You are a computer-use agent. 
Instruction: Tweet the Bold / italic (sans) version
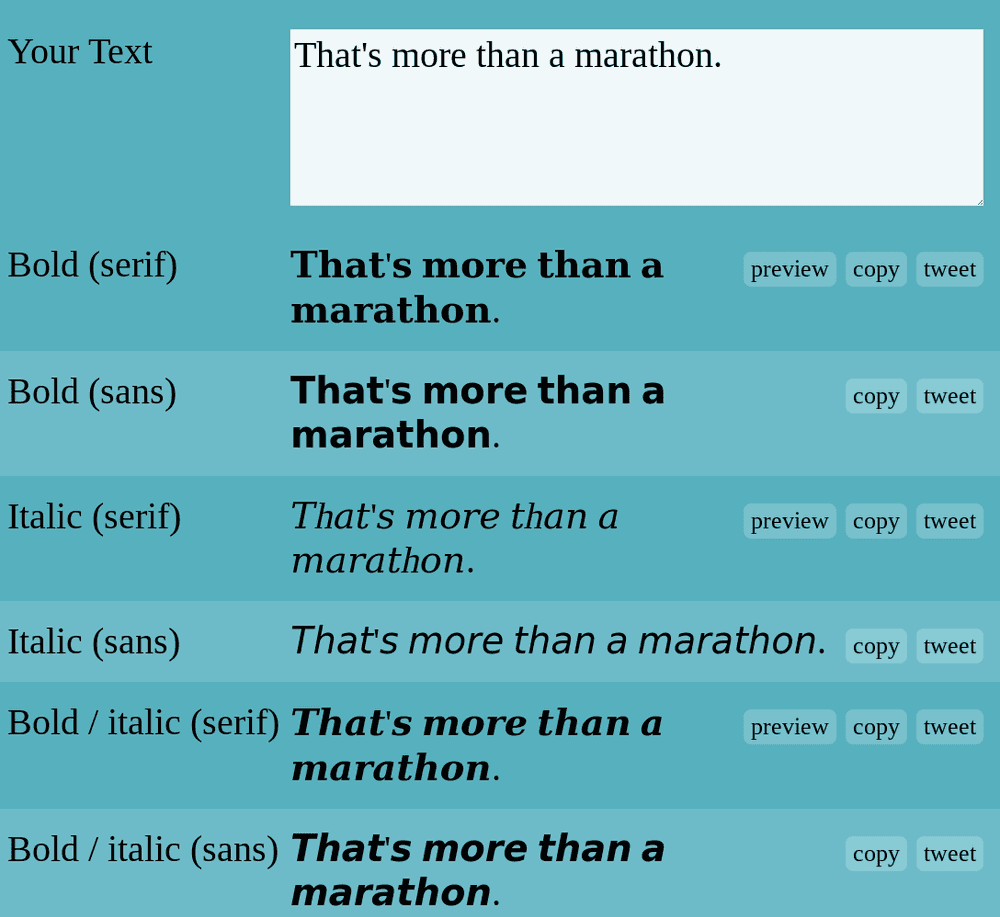948,853
